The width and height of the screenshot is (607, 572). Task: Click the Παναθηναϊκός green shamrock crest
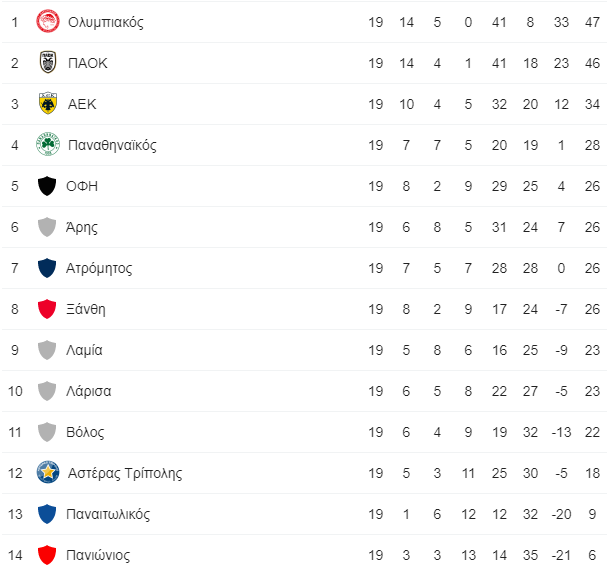click(x=48, y=144)
